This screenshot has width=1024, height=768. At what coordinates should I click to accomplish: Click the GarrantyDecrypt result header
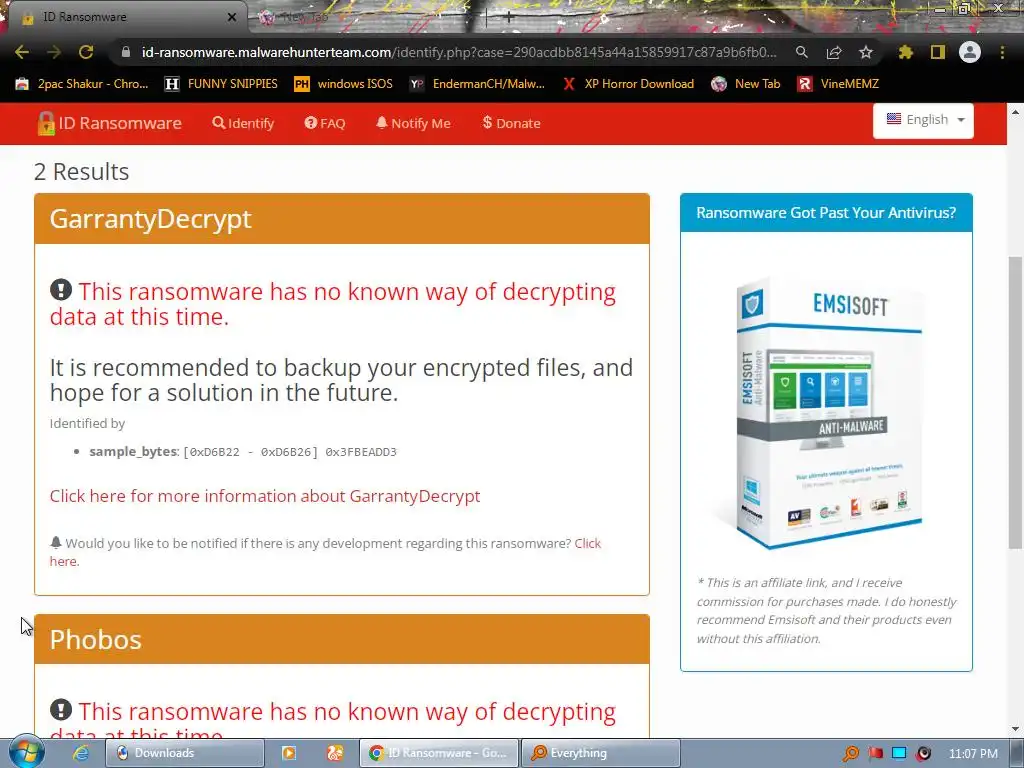click(342, 219)
